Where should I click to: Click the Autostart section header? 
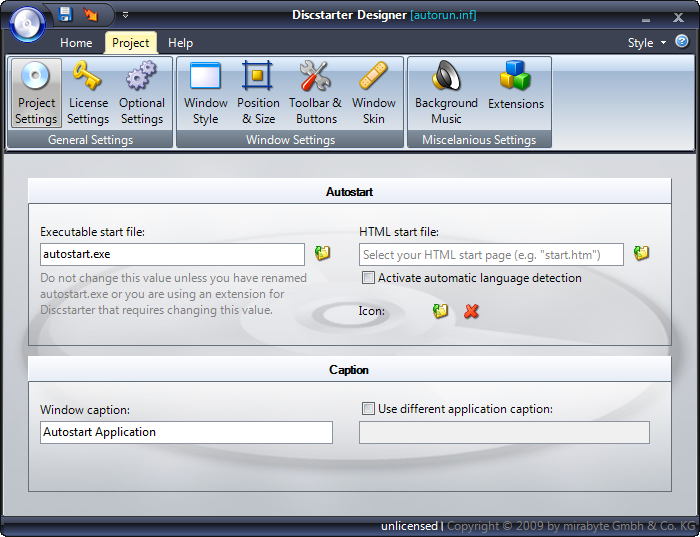click(350, 191)
